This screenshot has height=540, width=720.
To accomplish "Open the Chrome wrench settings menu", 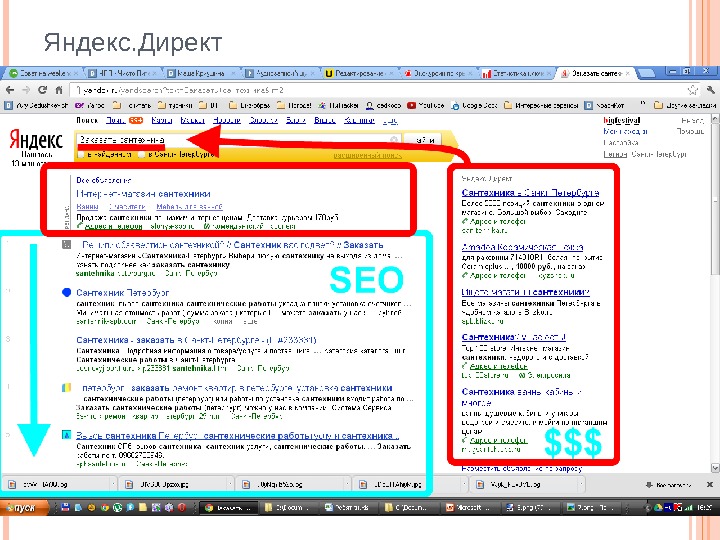I will pyautogui.click(x=711, y=90).
